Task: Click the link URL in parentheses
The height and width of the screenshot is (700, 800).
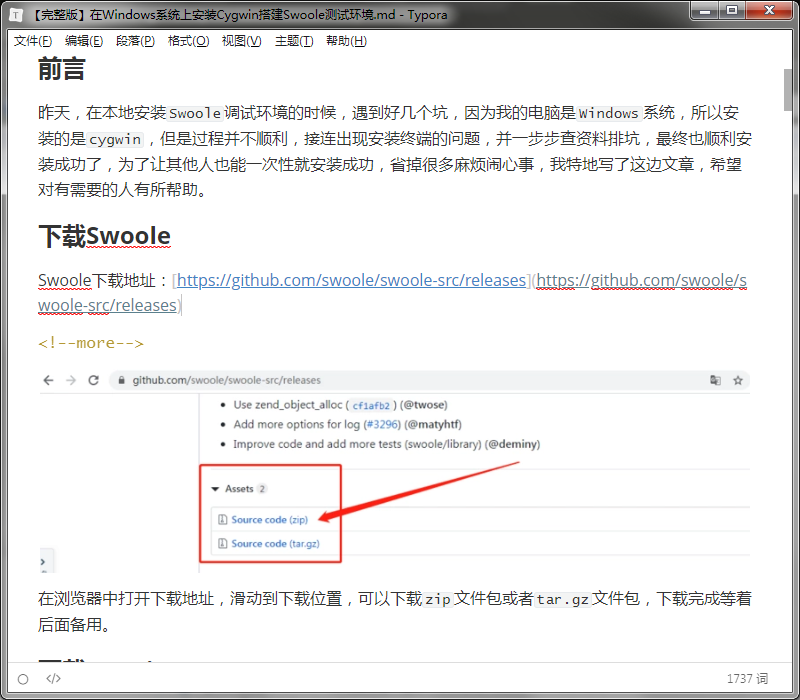Action: point(392,292)
